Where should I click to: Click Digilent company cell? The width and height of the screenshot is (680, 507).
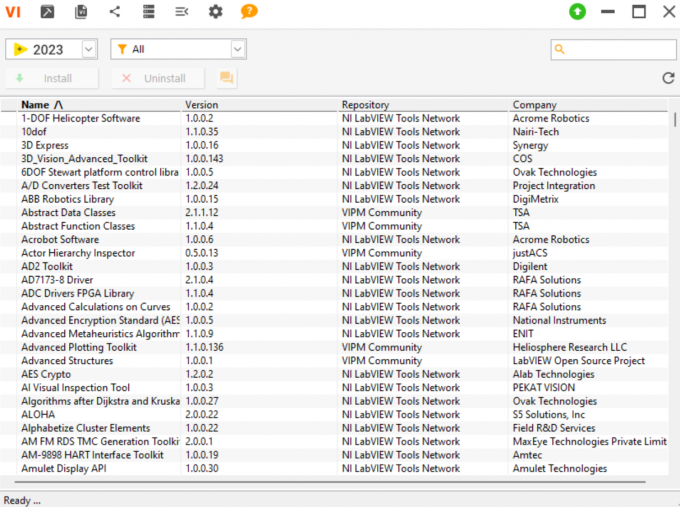[530, 266]
